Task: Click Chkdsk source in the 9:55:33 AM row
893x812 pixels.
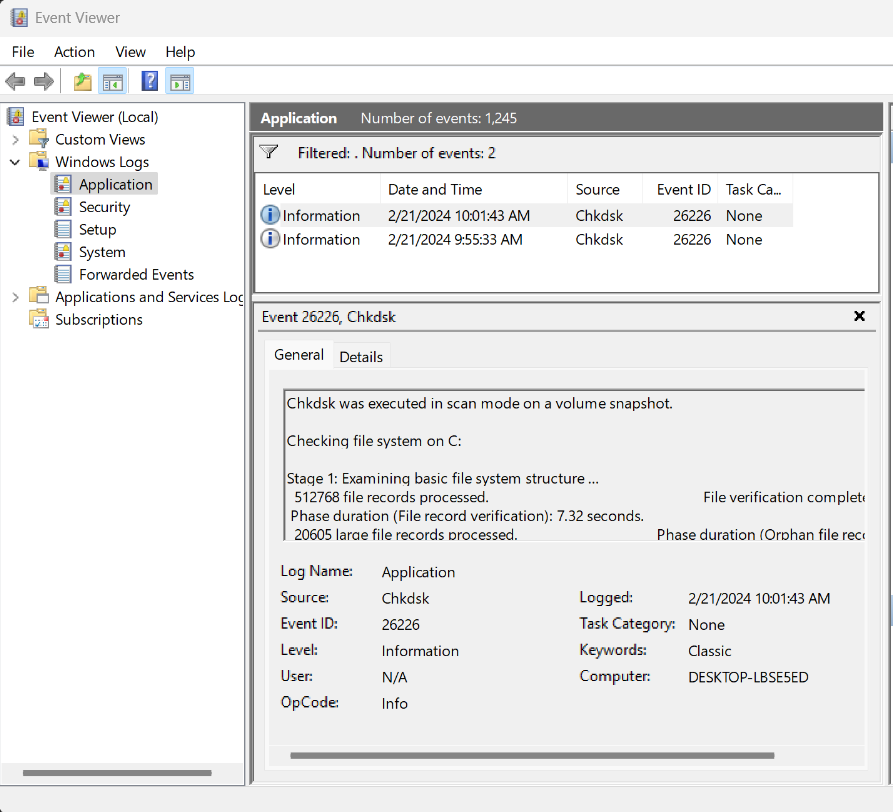Action: pos(599,239)
